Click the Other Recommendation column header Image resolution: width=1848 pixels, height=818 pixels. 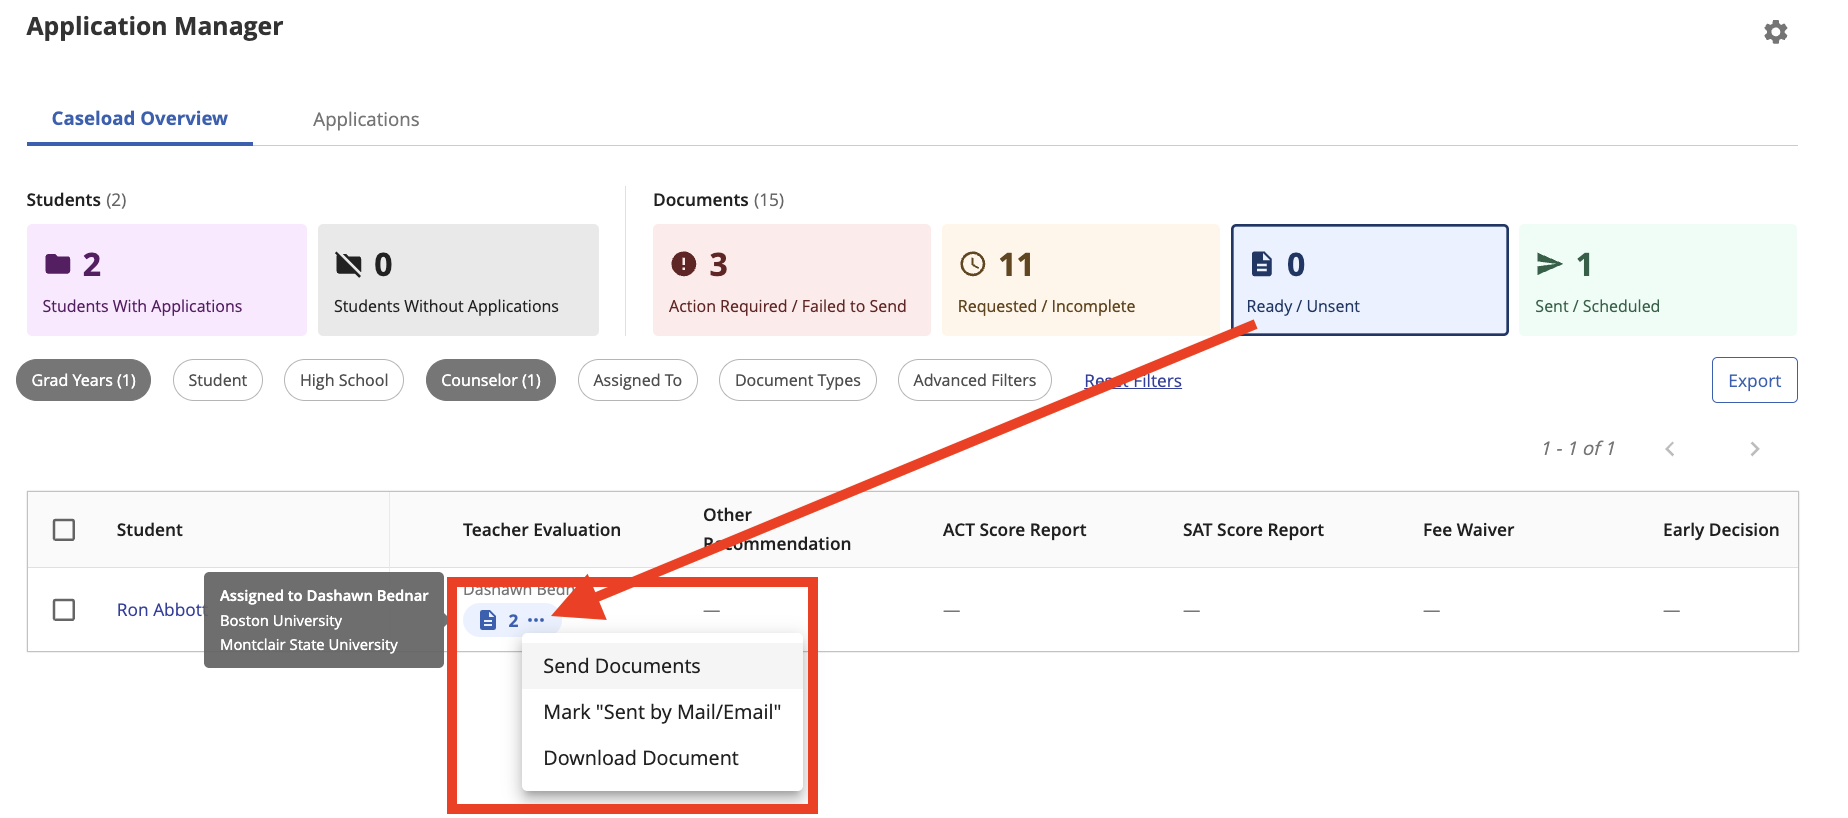click(x=777, y=529)
